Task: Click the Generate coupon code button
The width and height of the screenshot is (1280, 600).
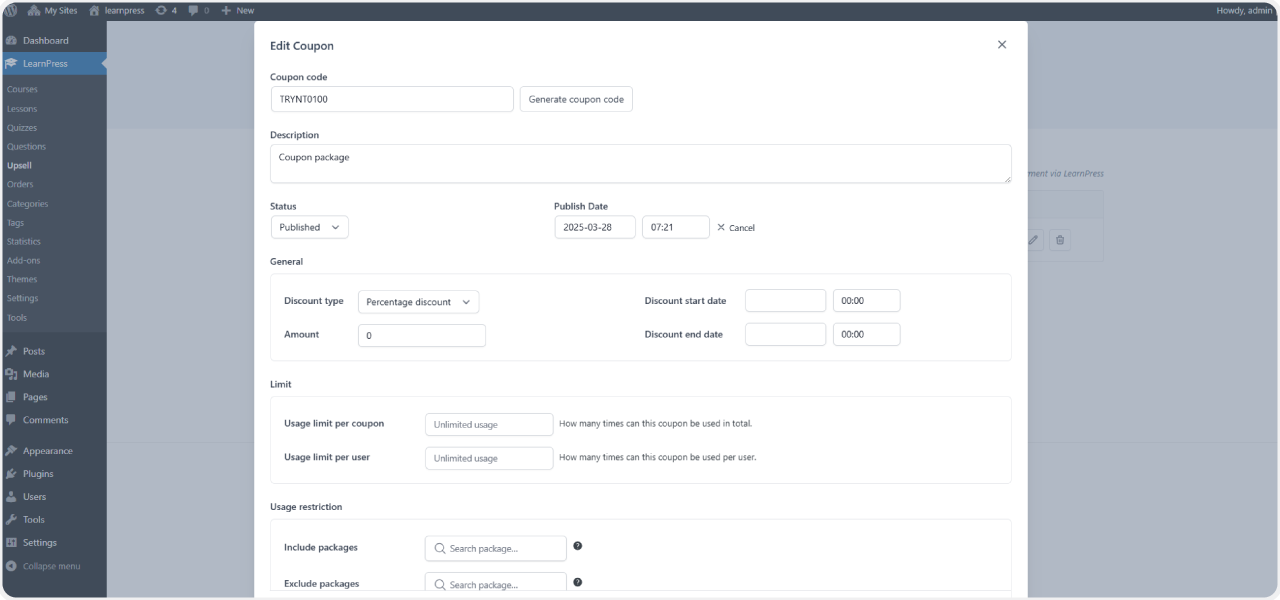Action: tap(576, 99)
